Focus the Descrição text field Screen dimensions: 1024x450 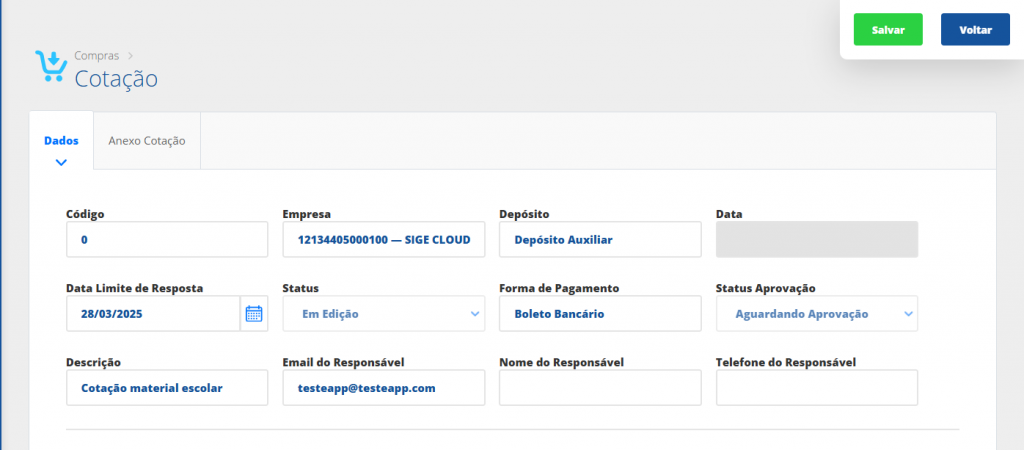167,388
